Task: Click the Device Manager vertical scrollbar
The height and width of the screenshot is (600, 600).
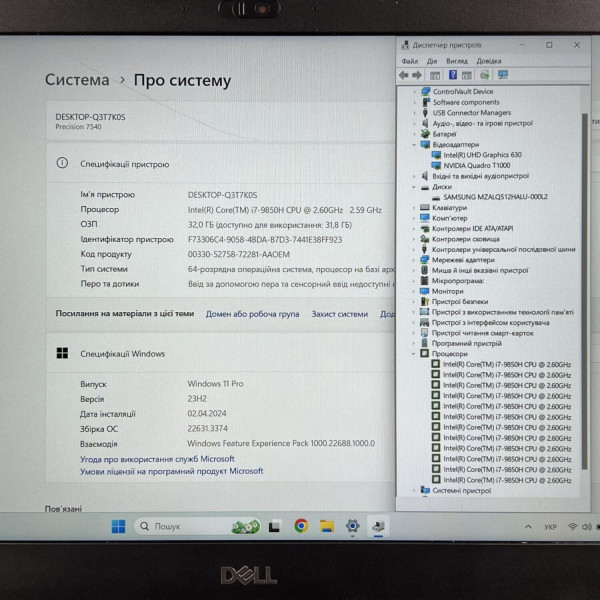Action: tap(584, 291)
